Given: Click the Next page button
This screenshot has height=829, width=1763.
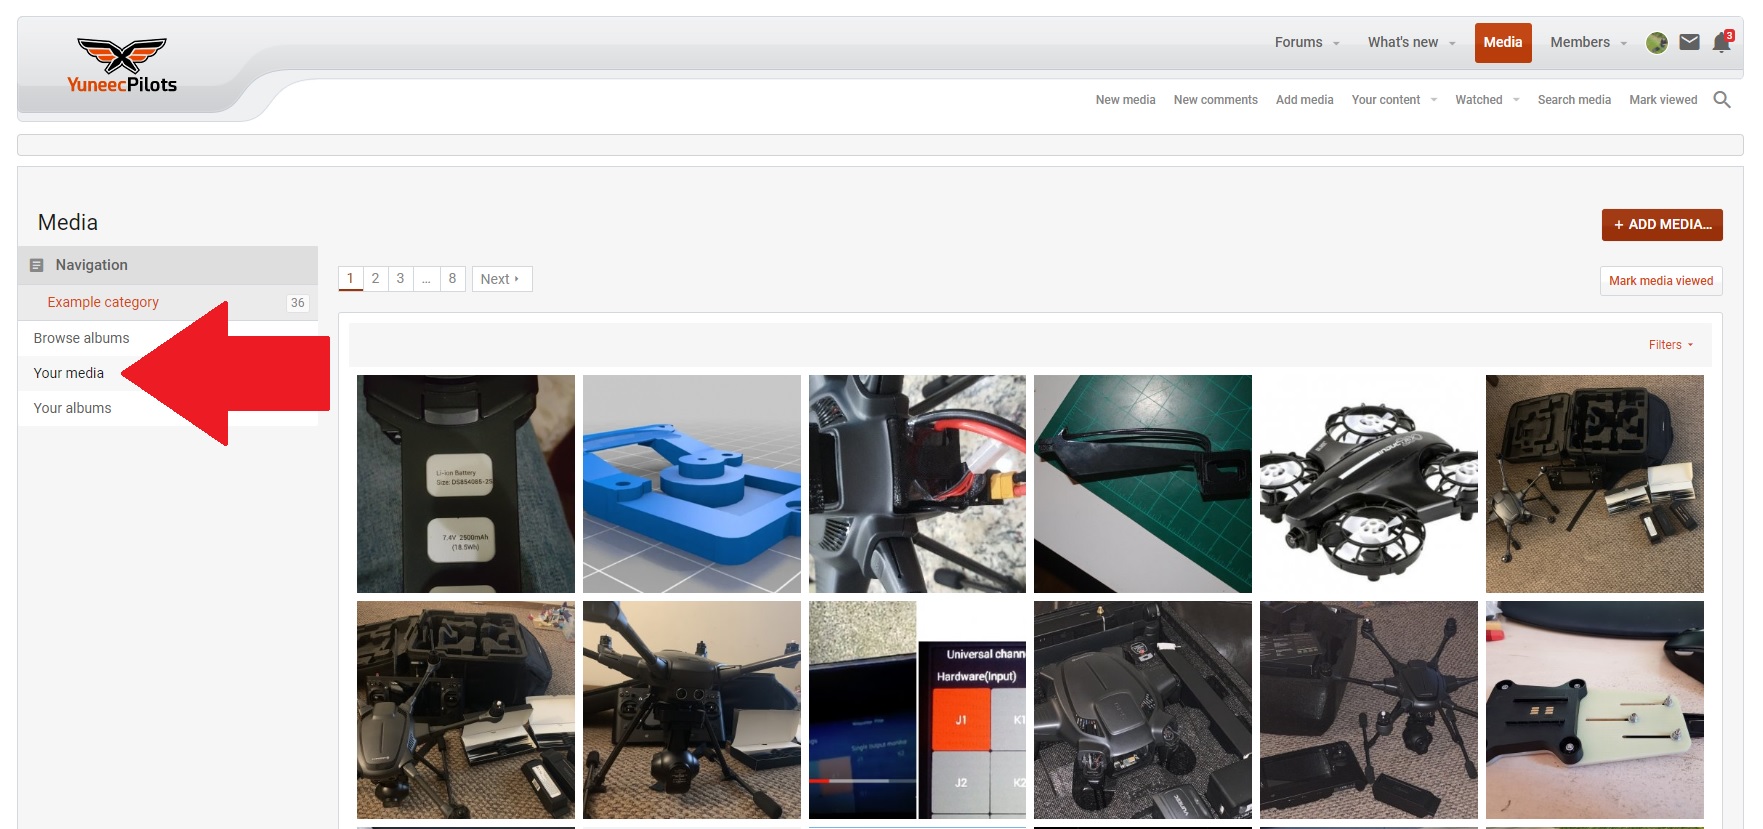Looking at the screenshot, I should coord(501,279).
